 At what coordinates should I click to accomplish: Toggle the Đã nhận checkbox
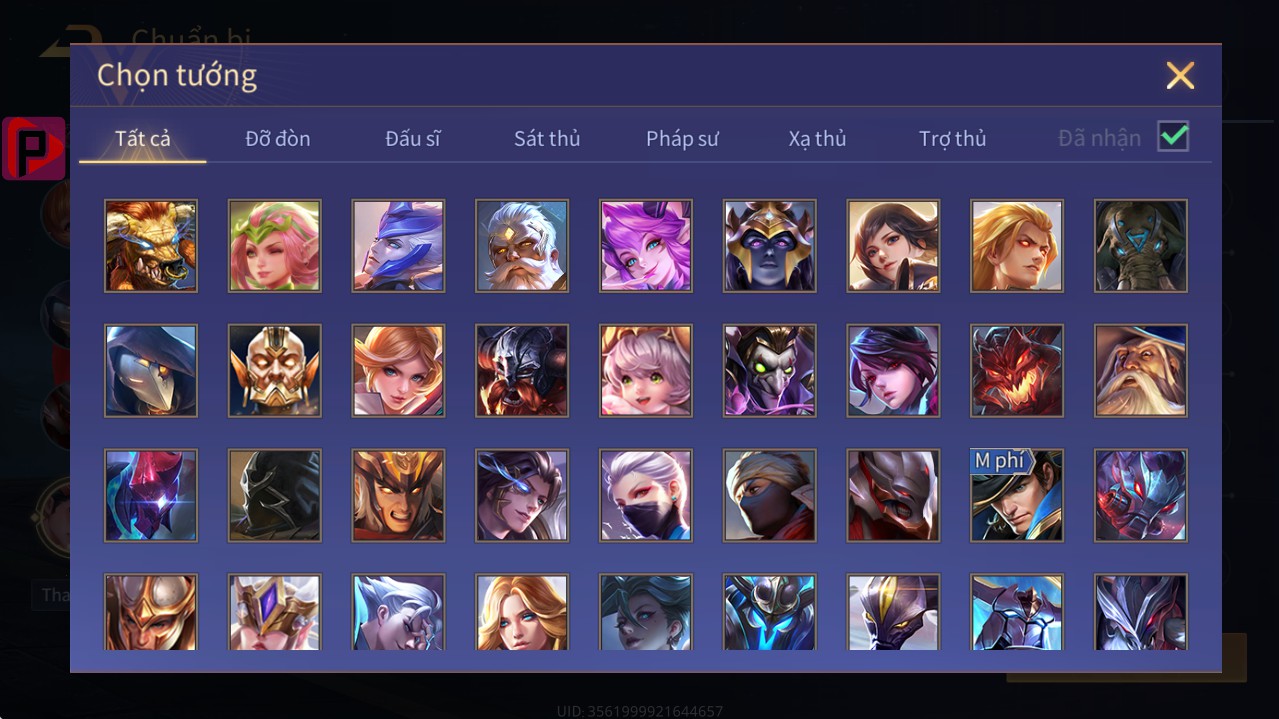(x=1173, y=137)
